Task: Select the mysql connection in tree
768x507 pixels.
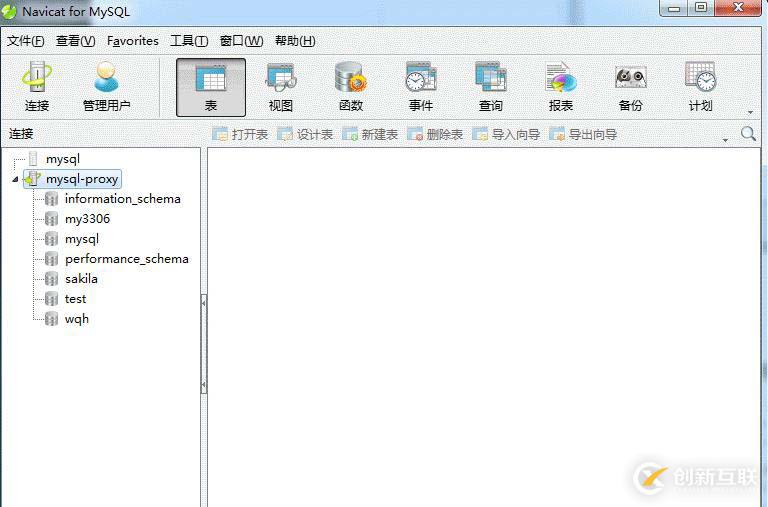Action: [x=63, y=159]
